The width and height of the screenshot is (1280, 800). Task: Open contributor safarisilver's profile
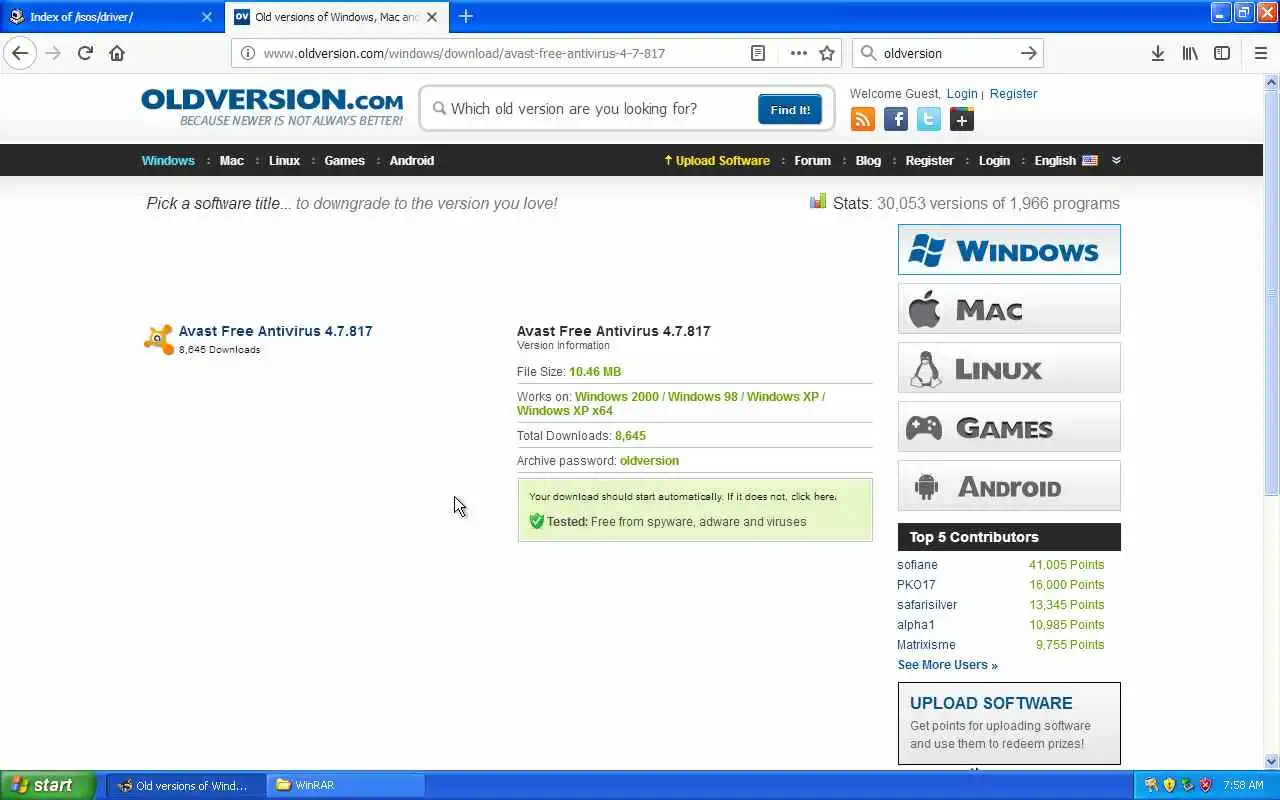(927, 605)
